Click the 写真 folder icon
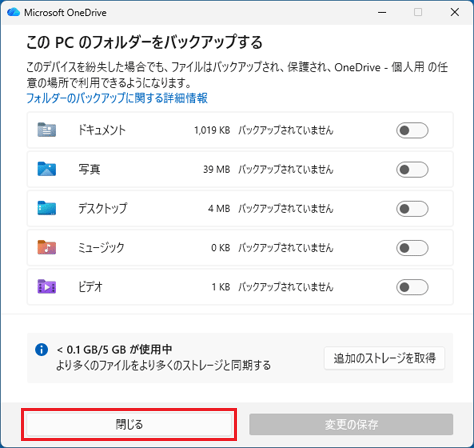This screenshot has height=448, width=474. (47, 169)
